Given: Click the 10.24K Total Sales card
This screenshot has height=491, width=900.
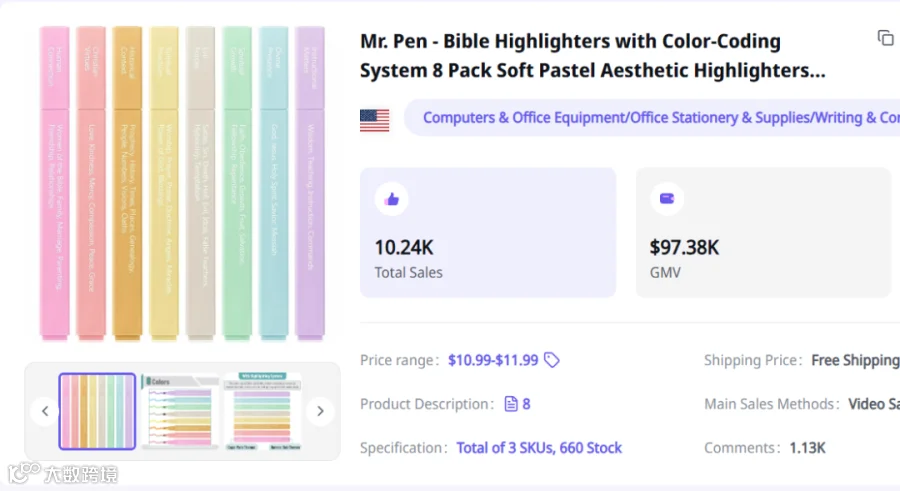Looking at the screenshot, I should coord(488,233).
